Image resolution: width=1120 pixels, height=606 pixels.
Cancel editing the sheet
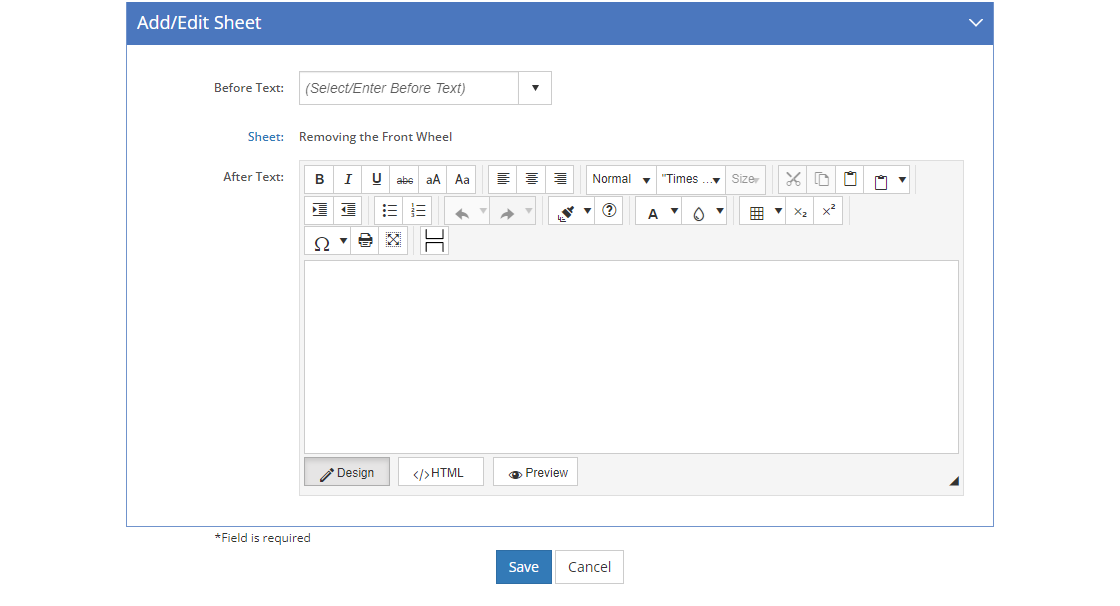tap(589, 567)
